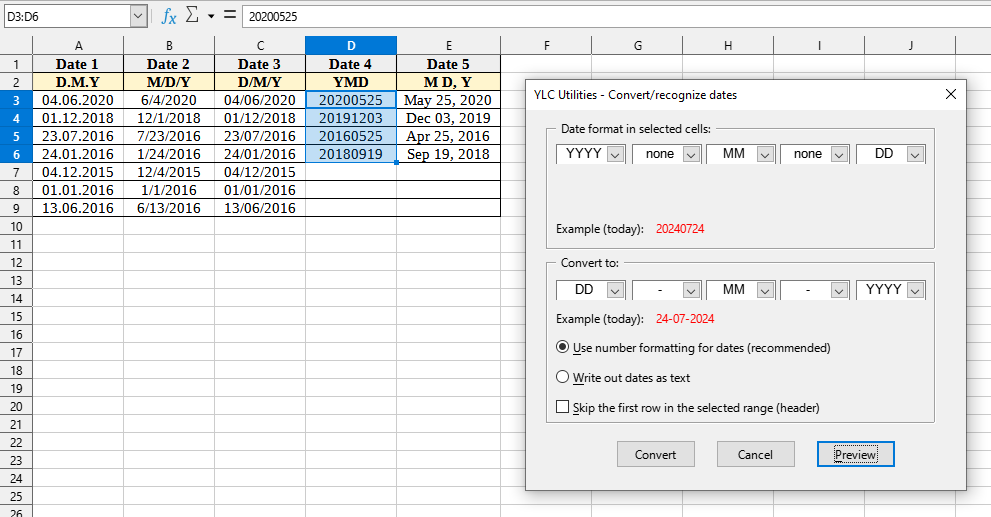
Task: Click cell '12/1/2018'
Action: (x=169, y=118)
